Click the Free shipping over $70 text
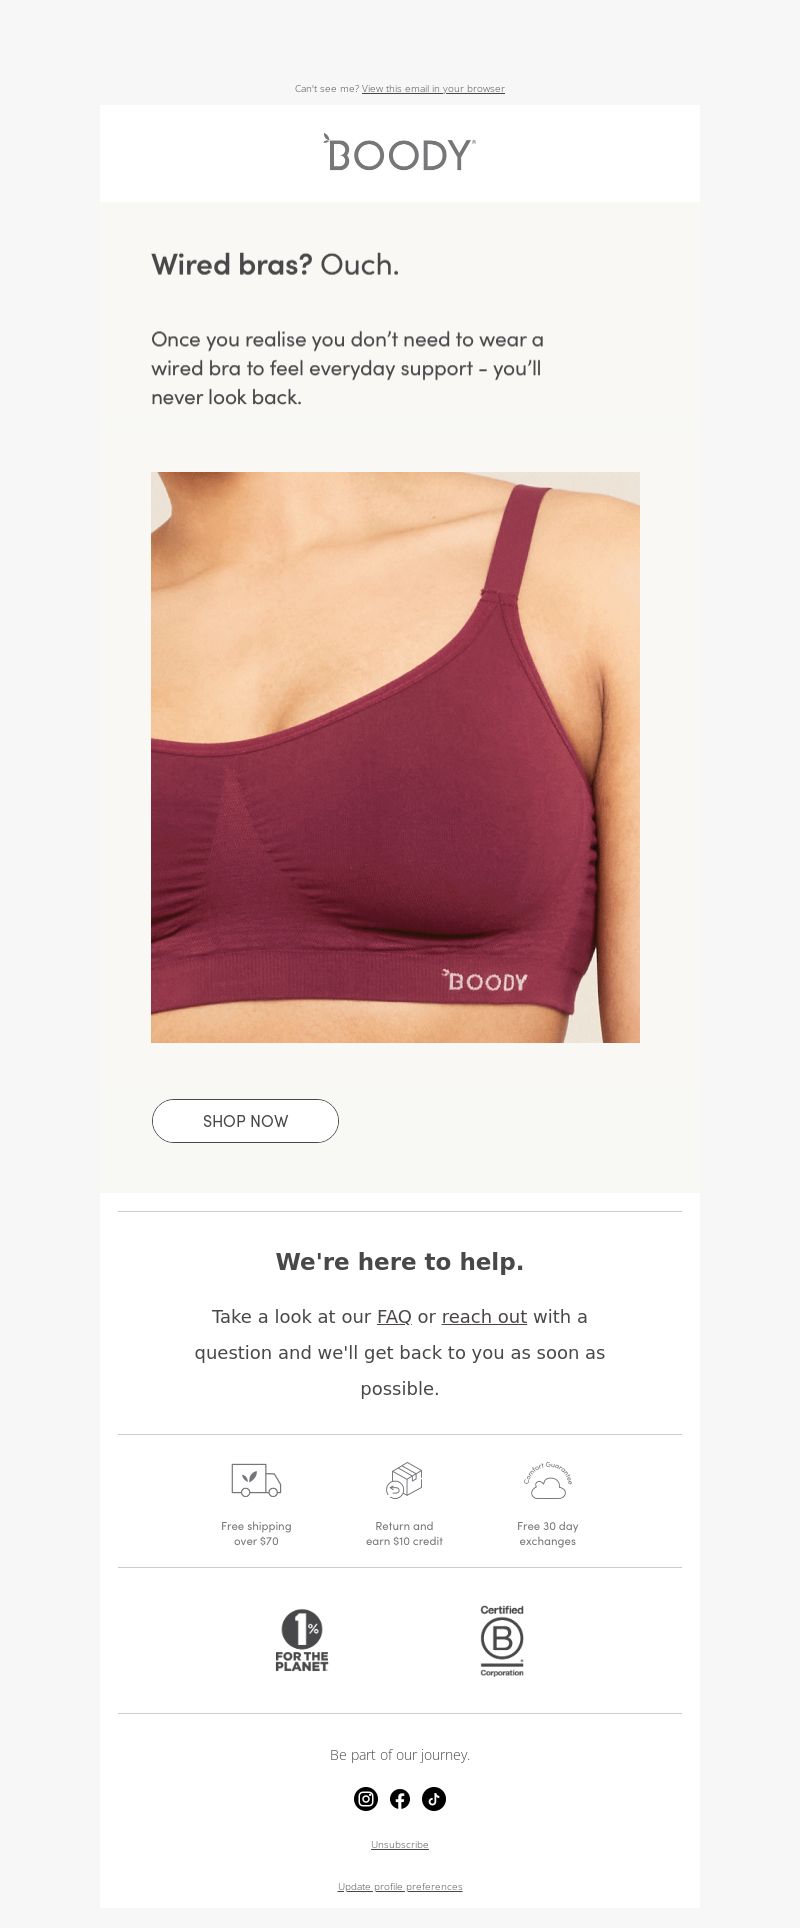The image size is (800, 1928). point(256,1534)
